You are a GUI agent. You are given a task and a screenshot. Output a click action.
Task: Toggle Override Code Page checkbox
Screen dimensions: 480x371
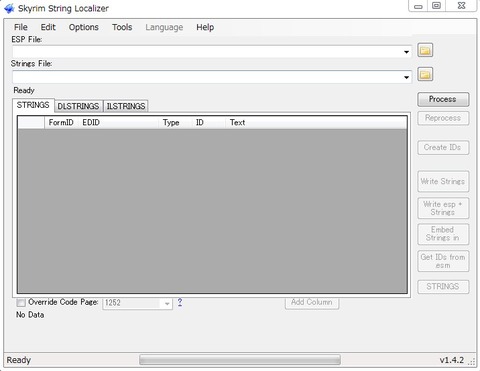(x=21, y=303)
